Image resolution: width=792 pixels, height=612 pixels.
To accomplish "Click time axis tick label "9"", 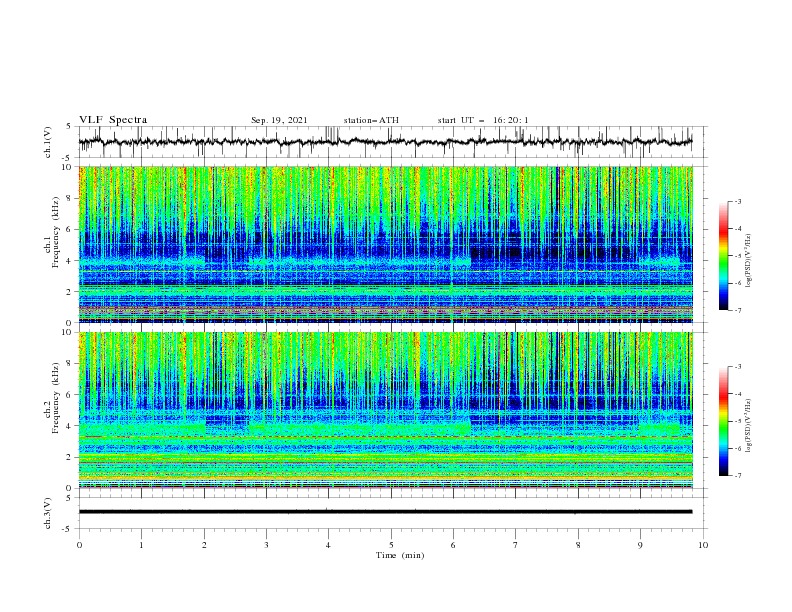I will (640, 545).
